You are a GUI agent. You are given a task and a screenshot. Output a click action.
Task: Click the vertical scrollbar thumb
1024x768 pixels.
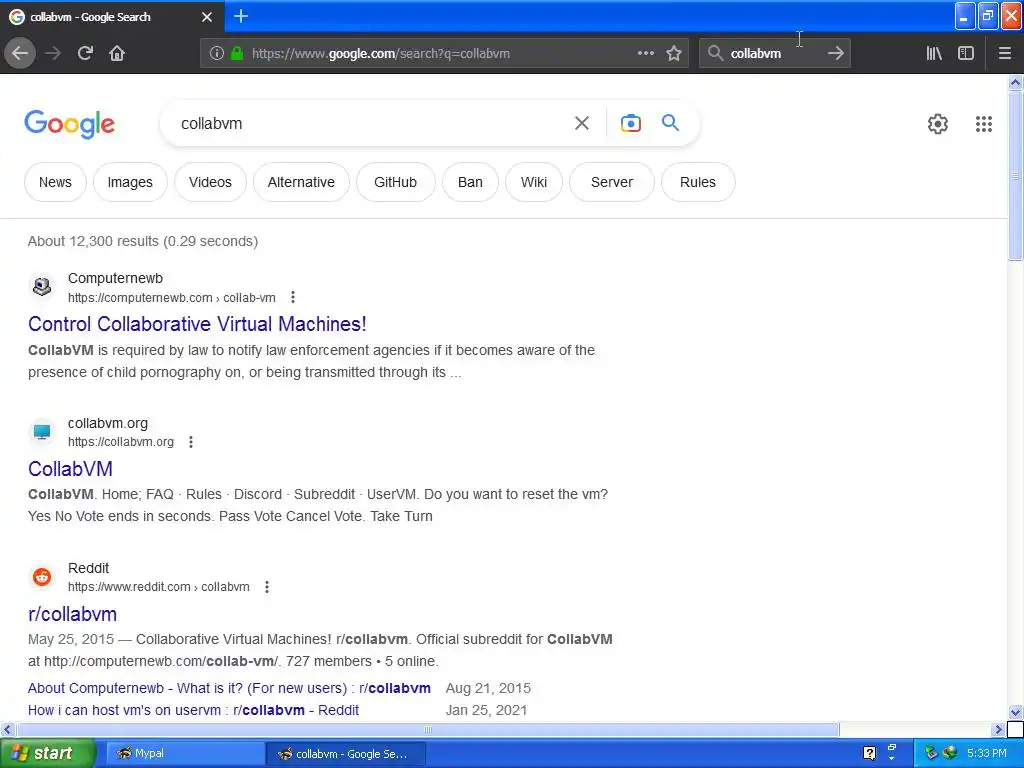pos(1015,176)
